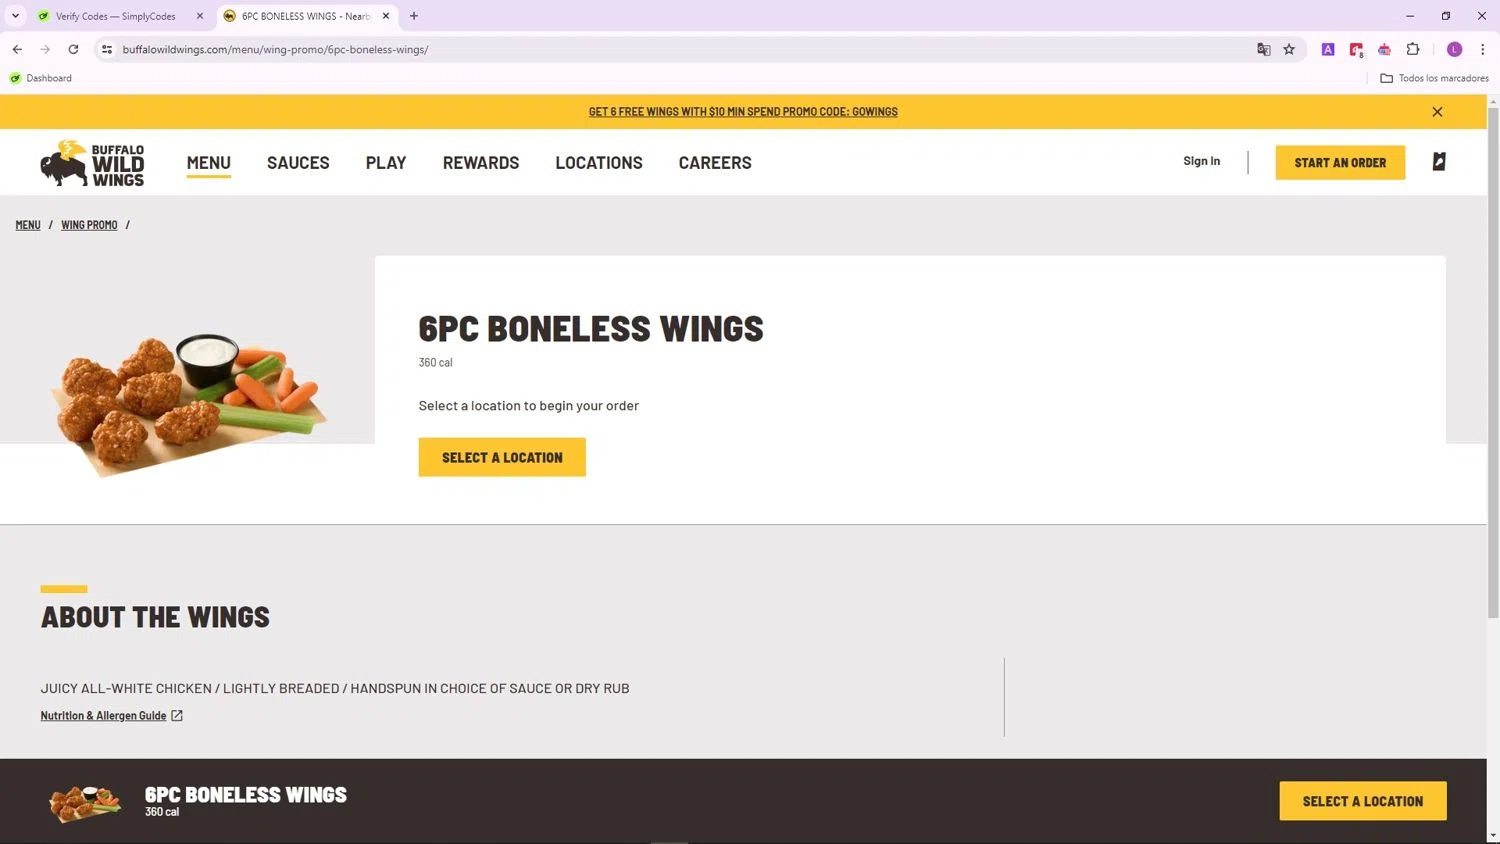The height and width of the screenshot is (844, 1500).
Task: Click the Buffalo Wild Wings logo
Action: pos(92,163)
